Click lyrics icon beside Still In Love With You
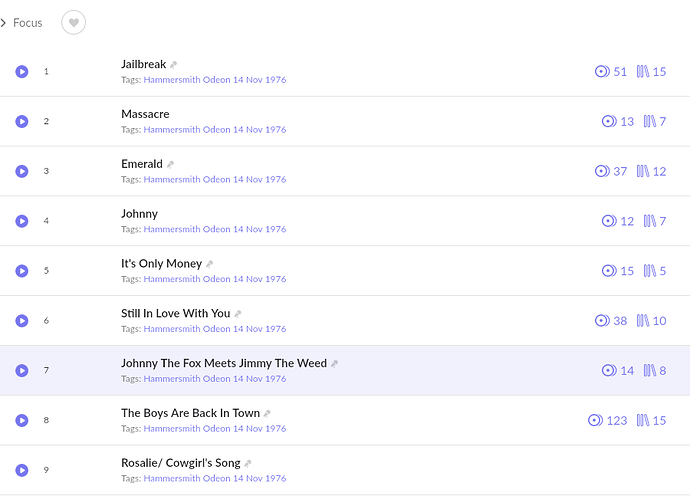The width and height of the screenshot is (690, 496). (238, 314)
